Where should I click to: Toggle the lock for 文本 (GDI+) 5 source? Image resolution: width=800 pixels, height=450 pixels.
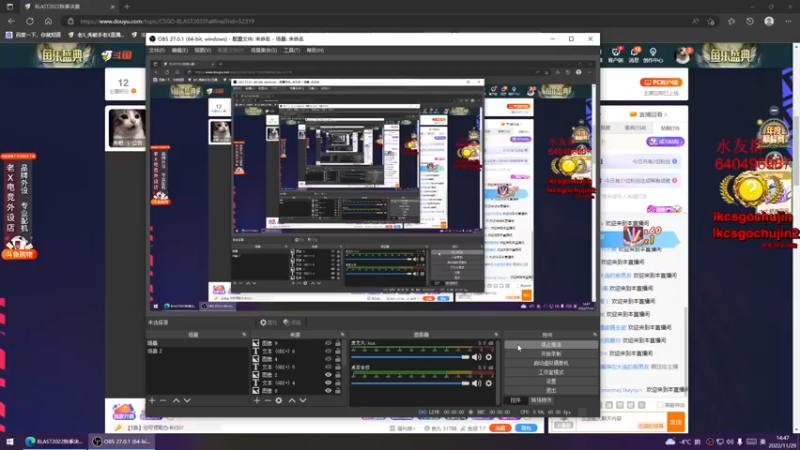click(x=338, y=367)
